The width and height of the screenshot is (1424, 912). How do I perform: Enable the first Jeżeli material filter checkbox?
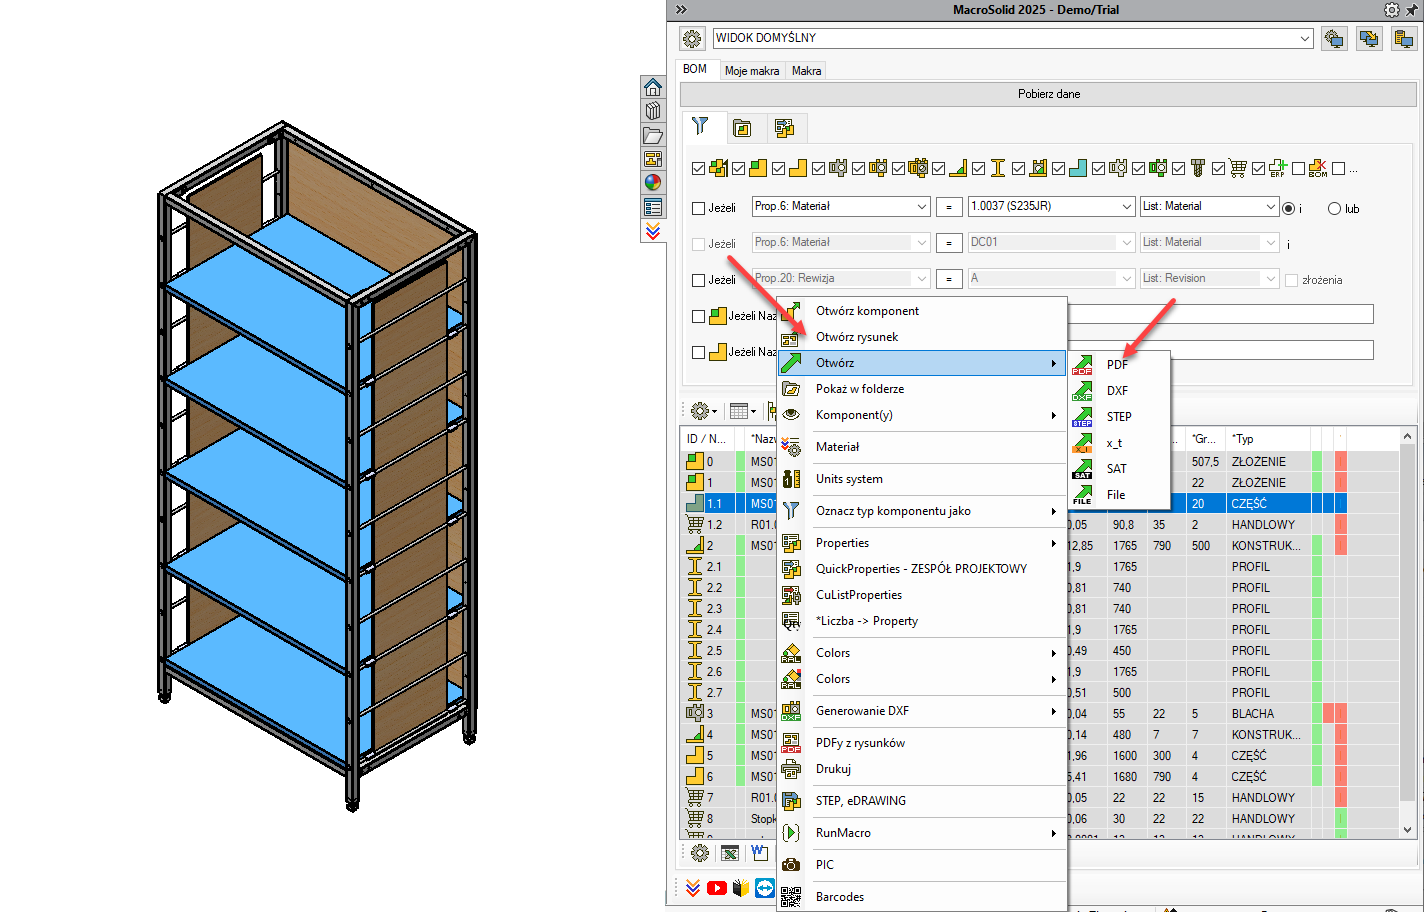[x=699, y=208]
